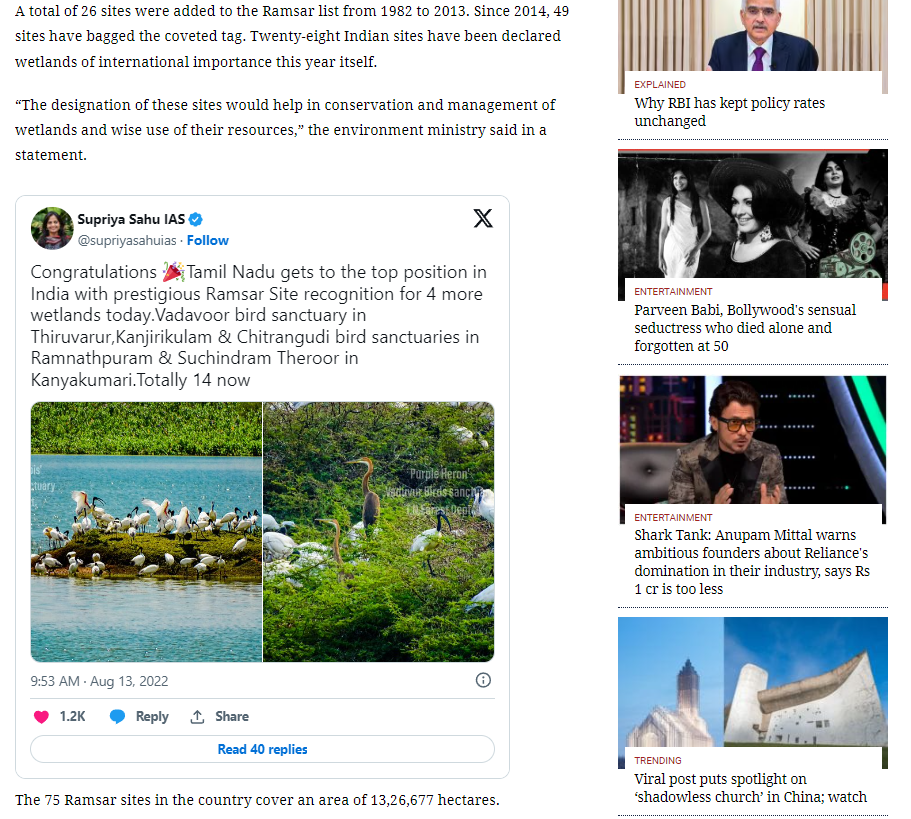
Task: Open the tweet info circle icon
Action: click(483, 680)
